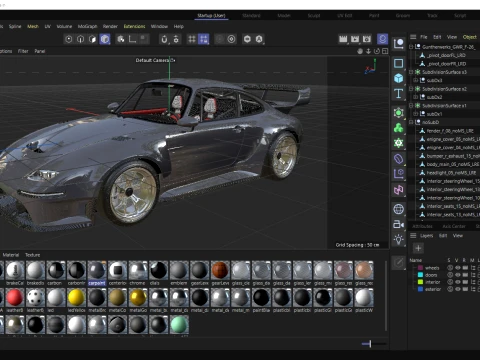This screenshot has height=360, width=480.
Task: Collapse SubdivisionSurface x2 tree node
Action: [411, 89]
